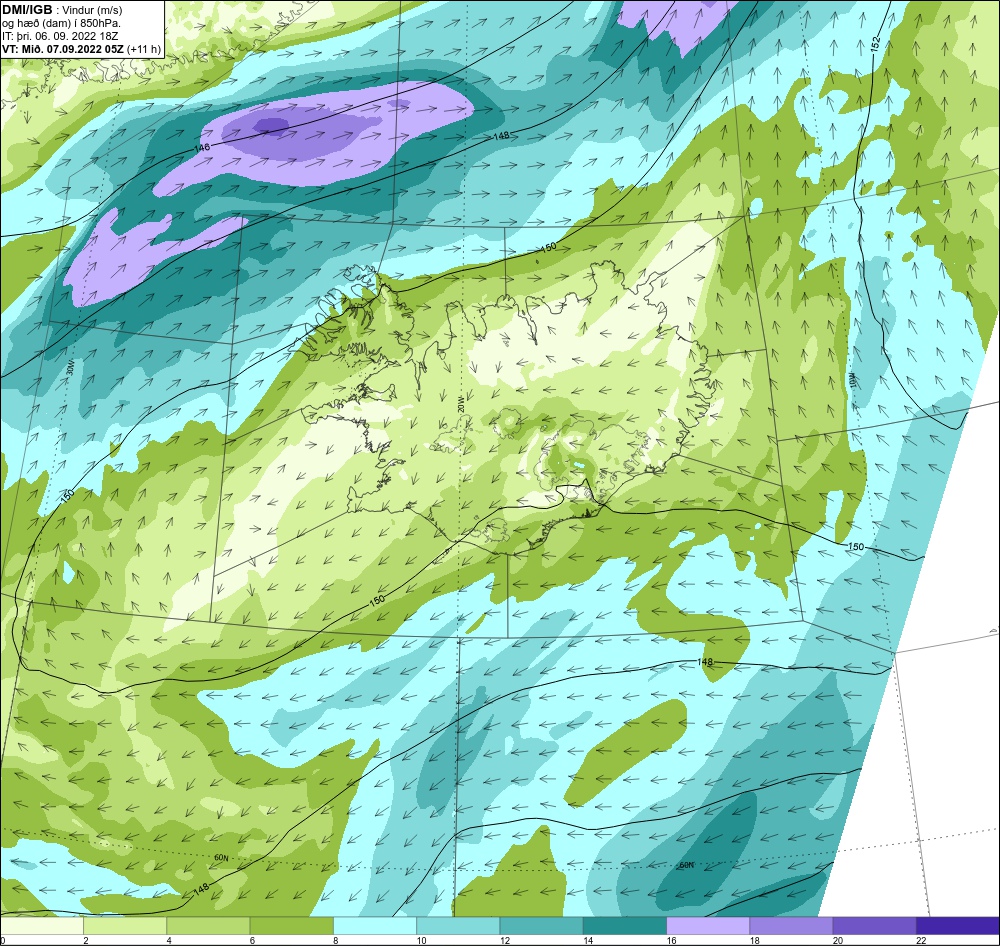1000x946 pixels.
Task: Select the lavender 16–18 m/s legend swatch
Action: (x=708, y=925)
